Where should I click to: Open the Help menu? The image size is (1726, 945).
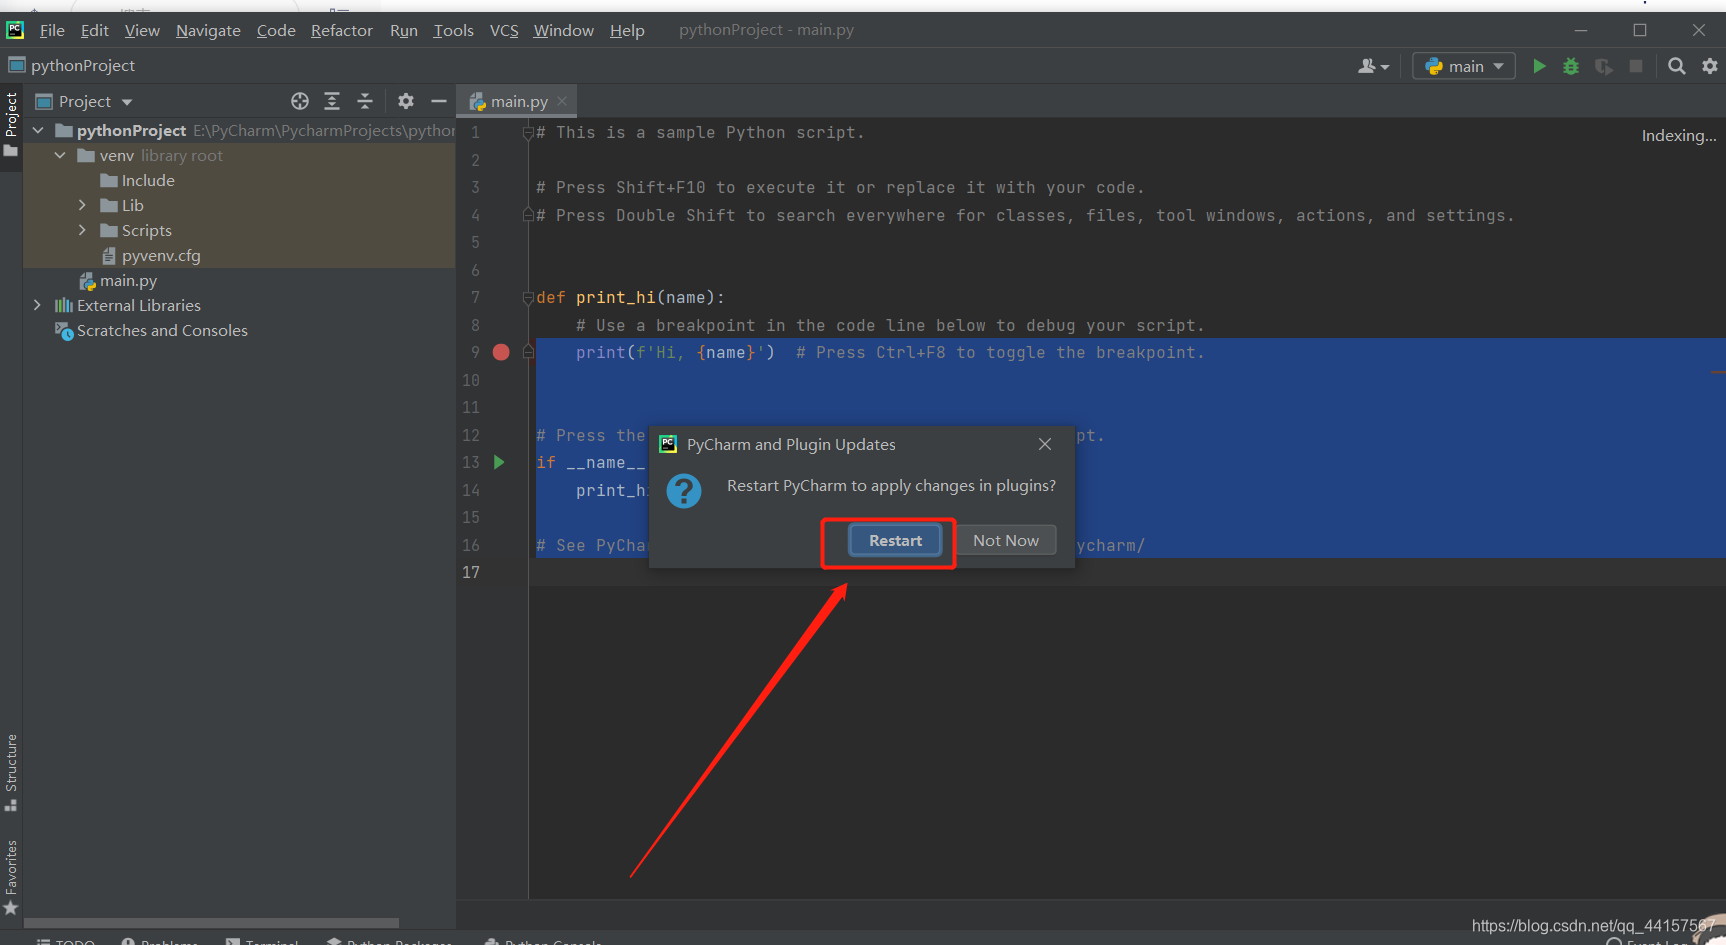[627, 30]
